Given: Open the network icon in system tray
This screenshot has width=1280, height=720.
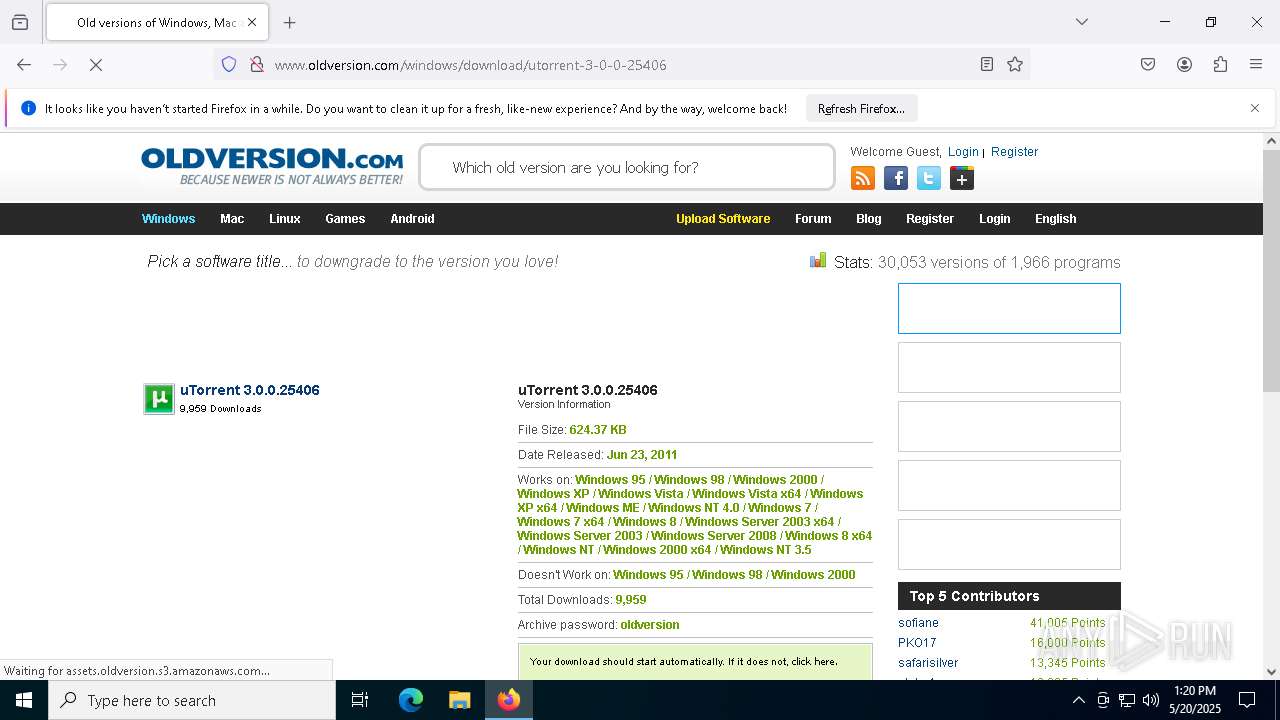Looking at the screenshot, I should [x=1127, y=700].
